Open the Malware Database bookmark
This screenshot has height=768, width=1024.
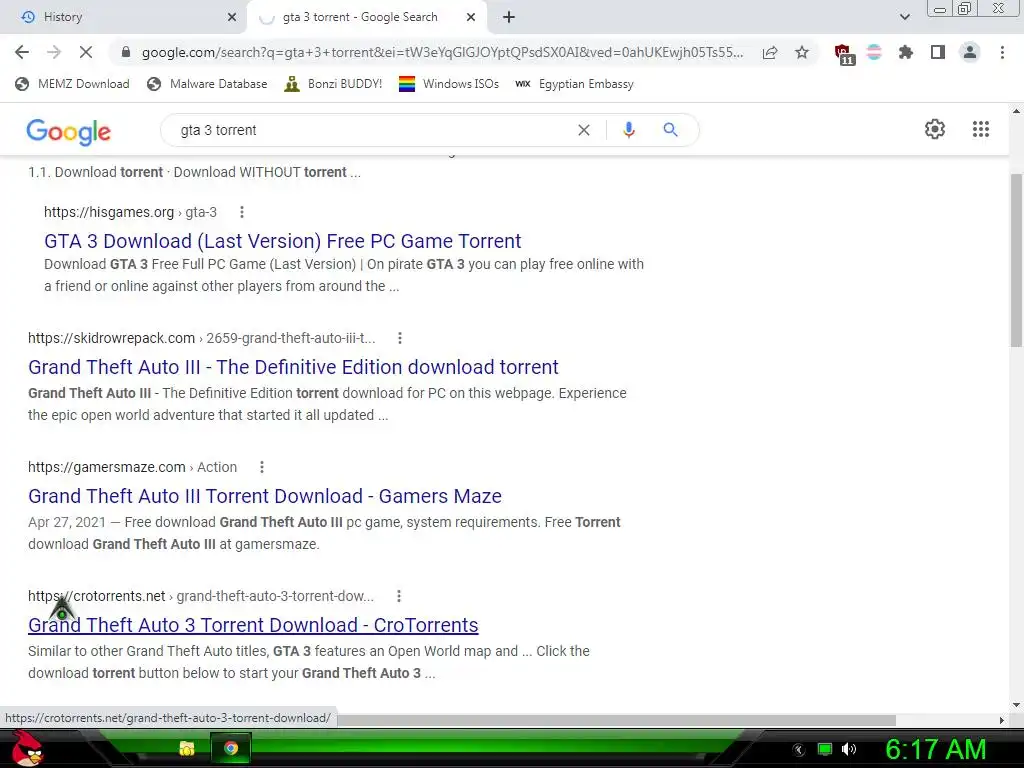pos(208,84)
